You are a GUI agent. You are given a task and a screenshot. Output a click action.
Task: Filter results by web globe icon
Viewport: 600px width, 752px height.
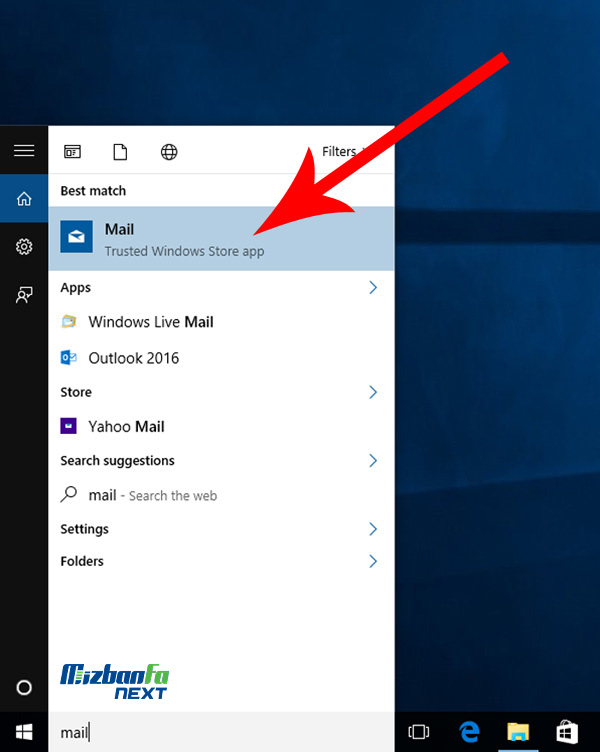tap(169, 152)
